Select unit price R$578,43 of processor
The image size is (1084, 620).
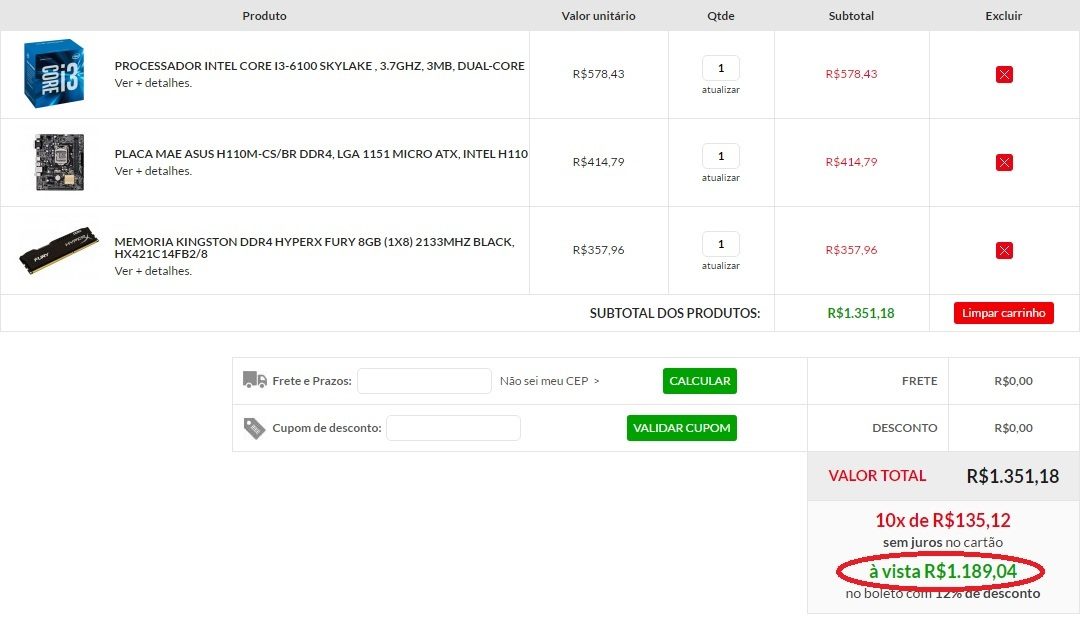click(x=598, y=74)
